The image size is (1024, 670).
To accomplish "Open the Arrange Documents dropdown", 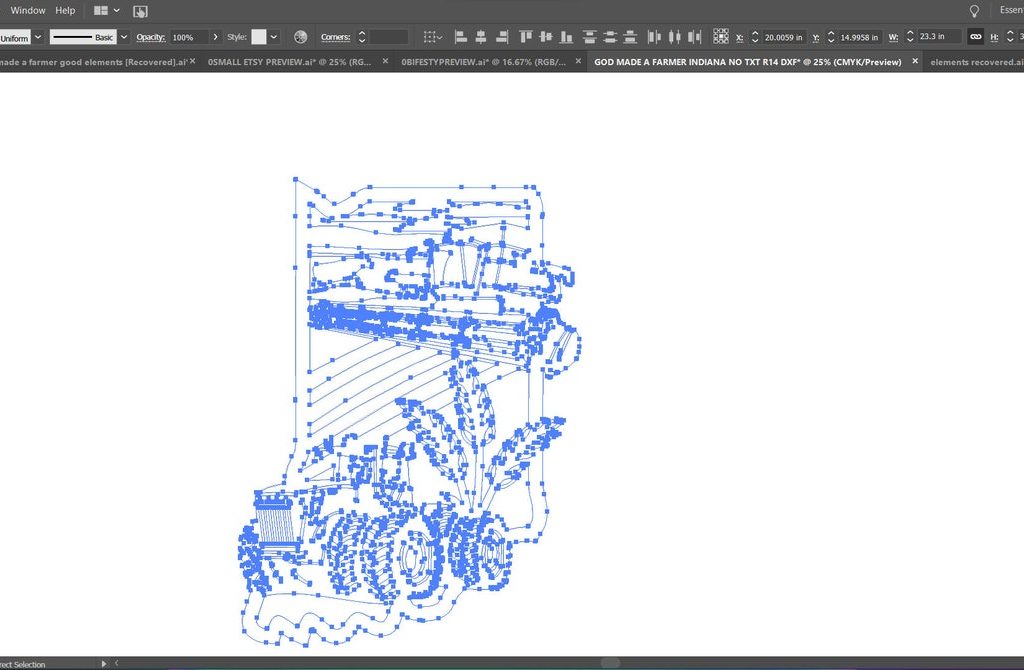I will tap(106, 10).
